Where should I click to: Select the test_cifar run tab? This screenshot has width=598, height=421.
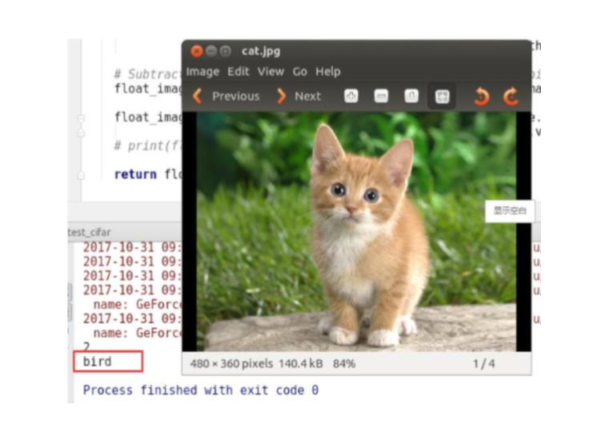point(90,232)
